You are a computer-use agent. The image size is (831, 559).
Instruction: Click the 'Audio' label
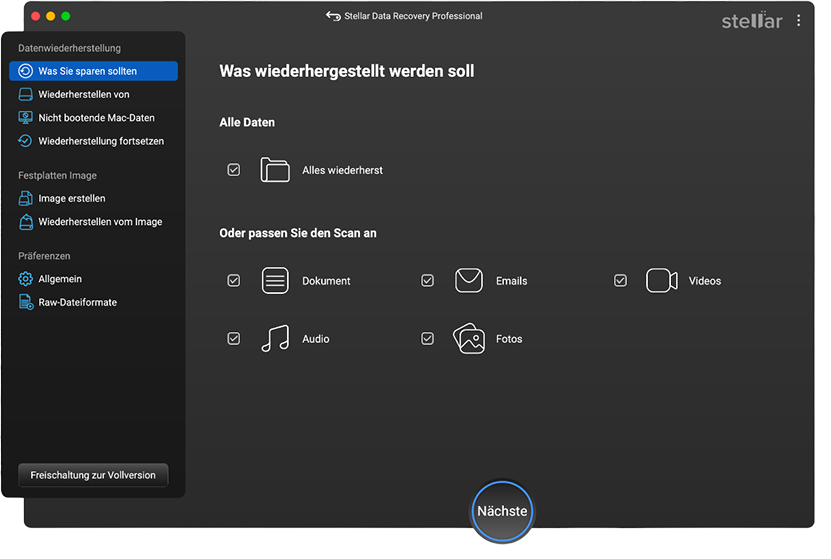(x=316, y=339)
